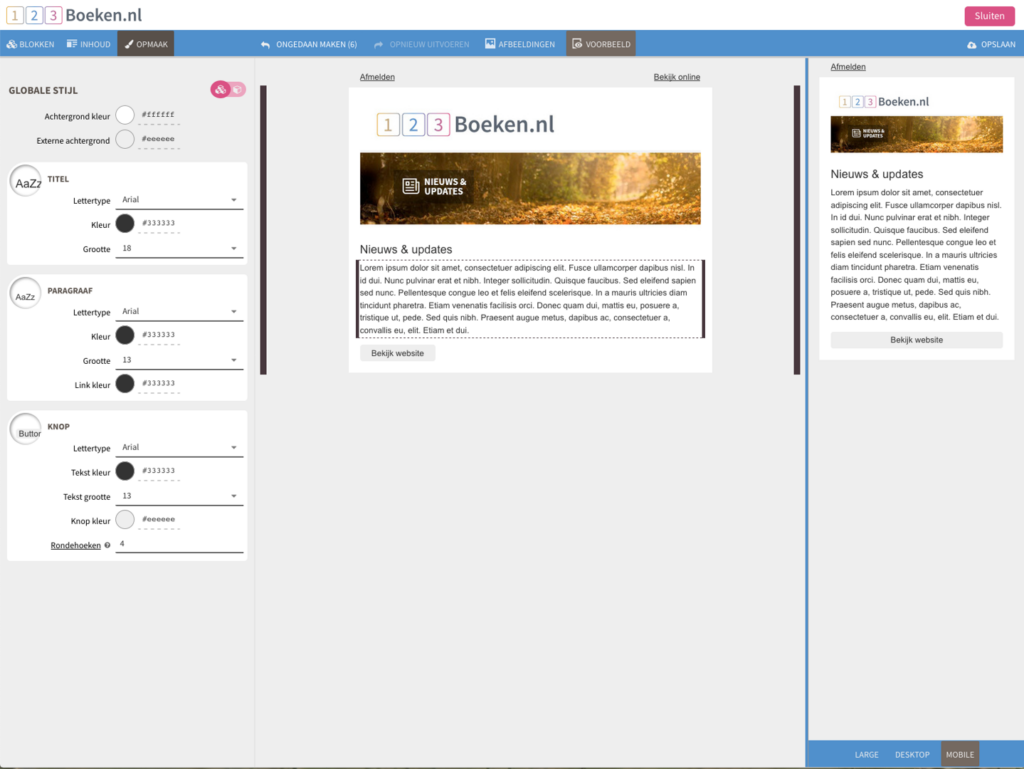This screenshot has height=769, width=1024.
Task: Select the autumn Nieuws & updates banner in the editor
Action: 530,189
